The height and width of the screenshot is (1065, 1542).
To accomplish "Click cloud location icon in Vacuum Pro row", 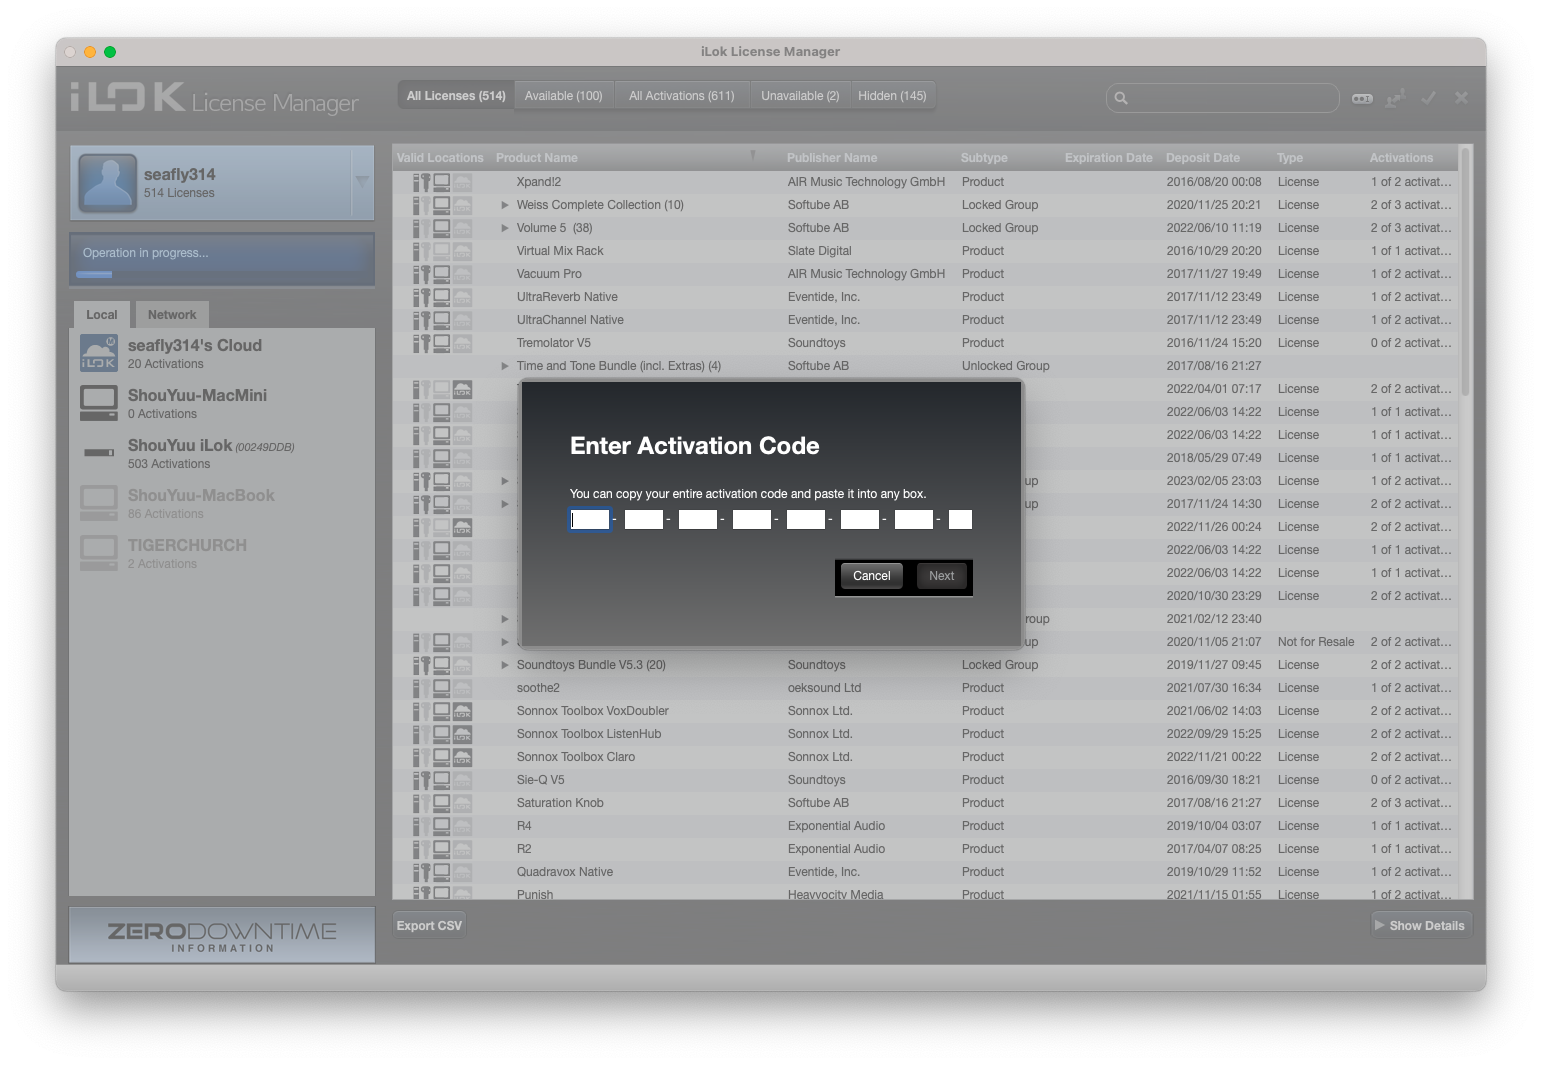I will point(462,274).
